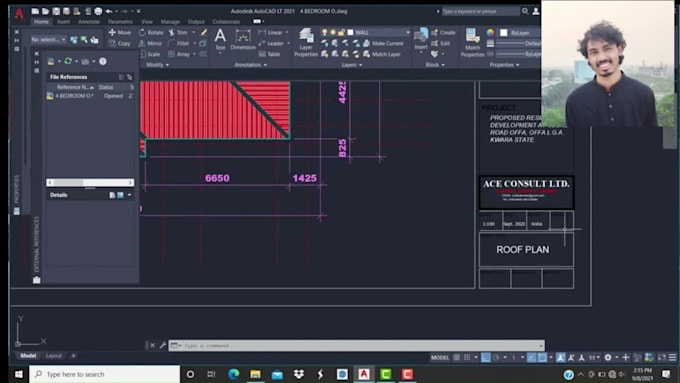Screen dimensions: 680x383
Task: Open the Details panel dropdown arrow
Action: (129, 195)
